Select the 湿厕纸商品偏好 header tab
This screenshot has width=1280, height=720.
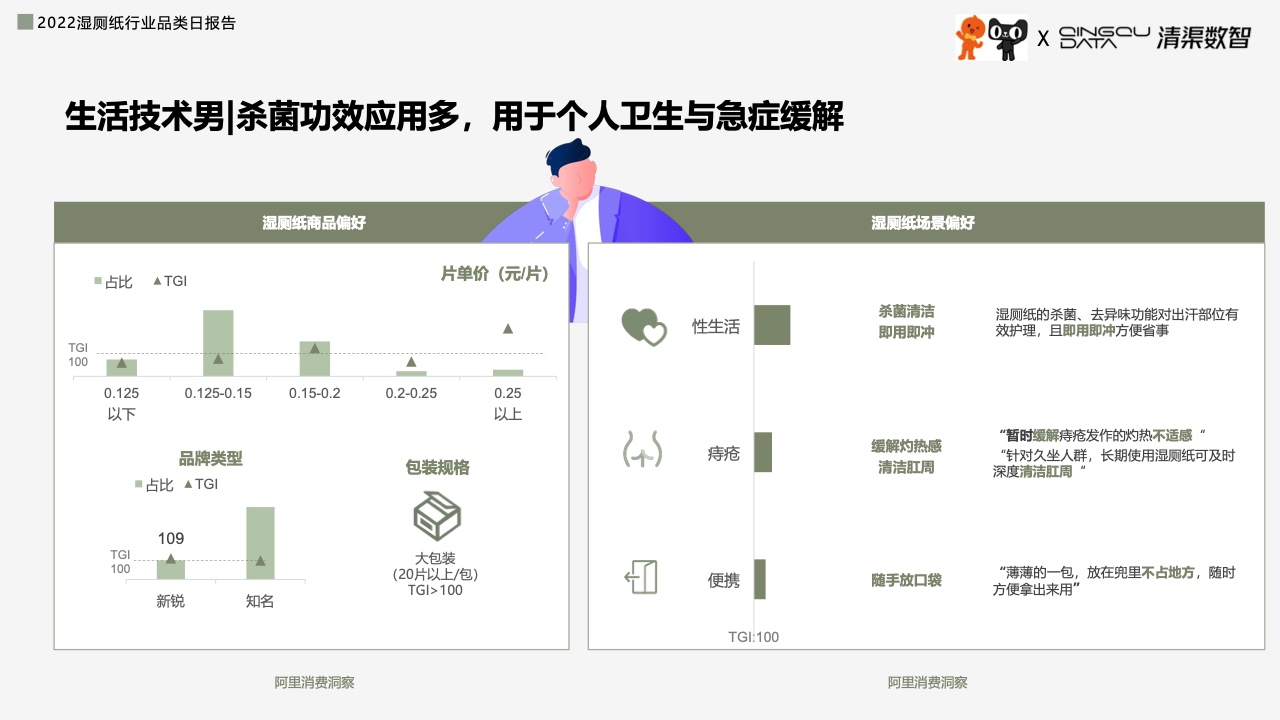click(x=313, y=223)
